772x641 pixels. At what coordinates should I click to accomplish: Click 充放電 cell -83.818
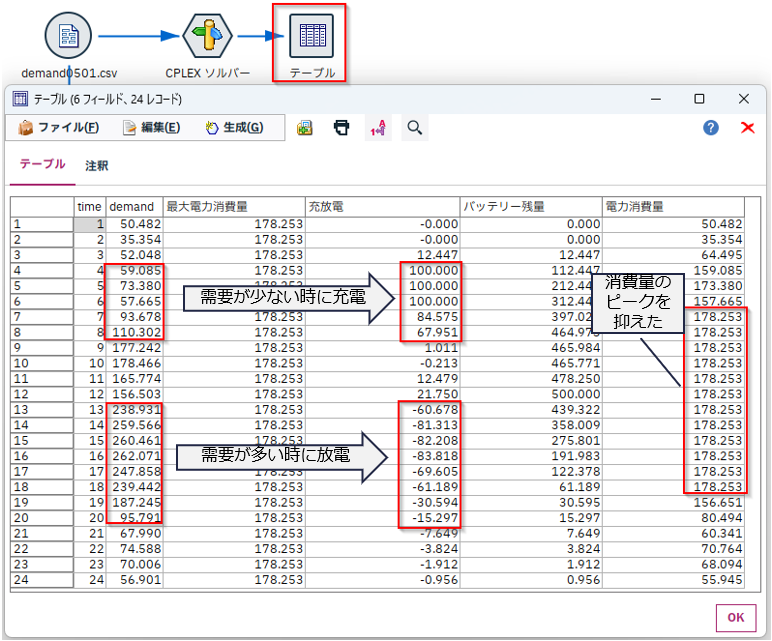pos(383,456)
